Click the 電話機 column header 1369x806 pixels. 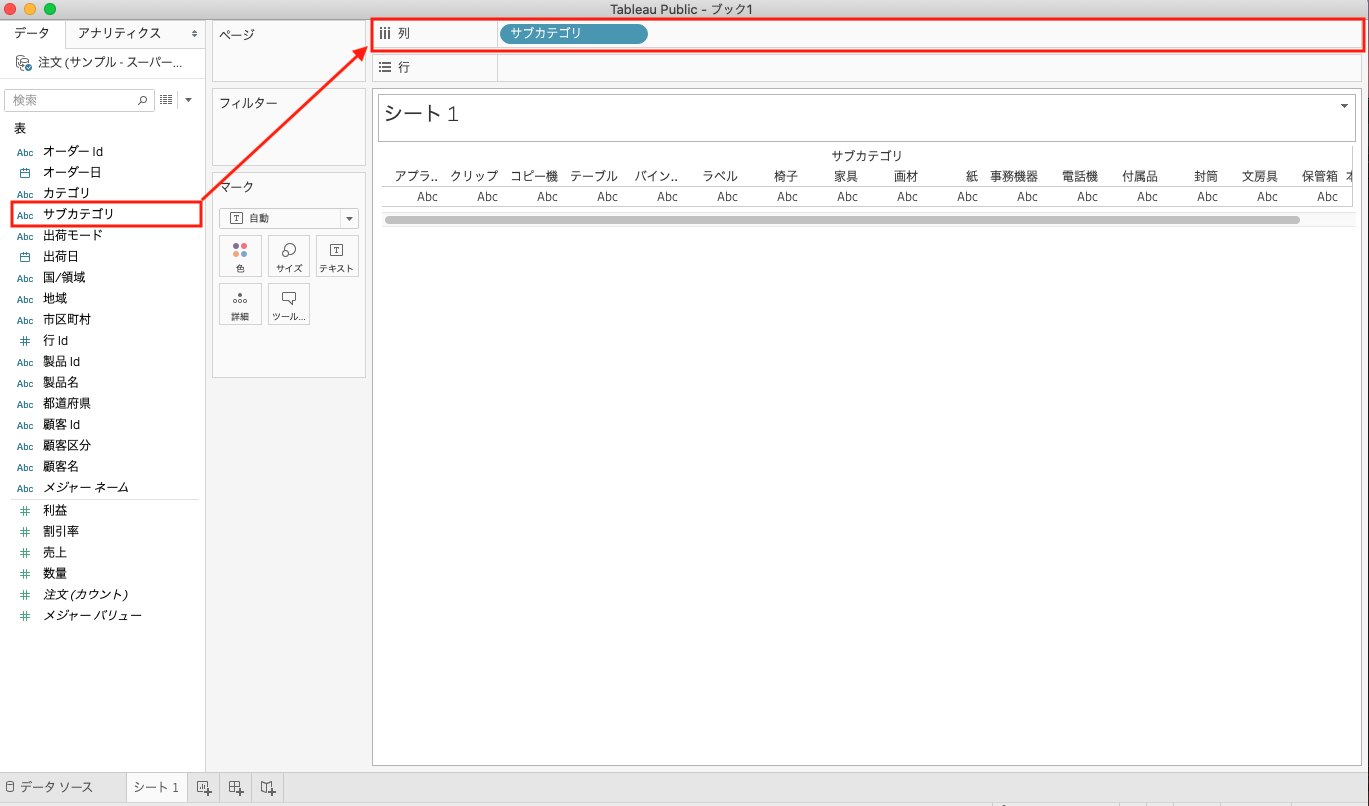1080,176
